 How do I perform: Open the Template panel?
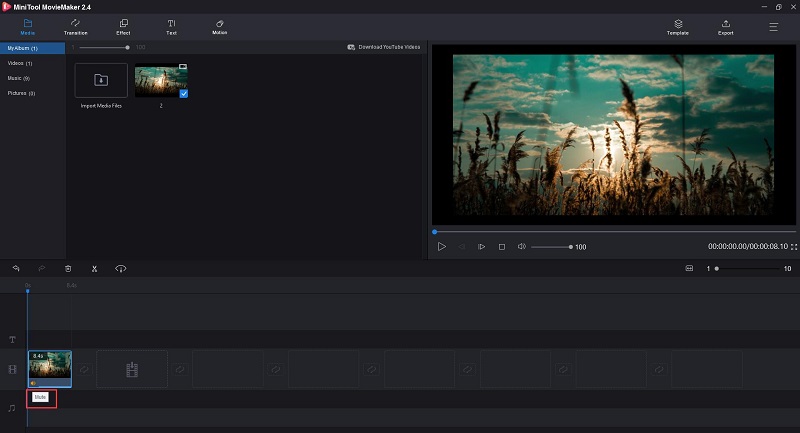pyautogui.click(x=678, y=27)
